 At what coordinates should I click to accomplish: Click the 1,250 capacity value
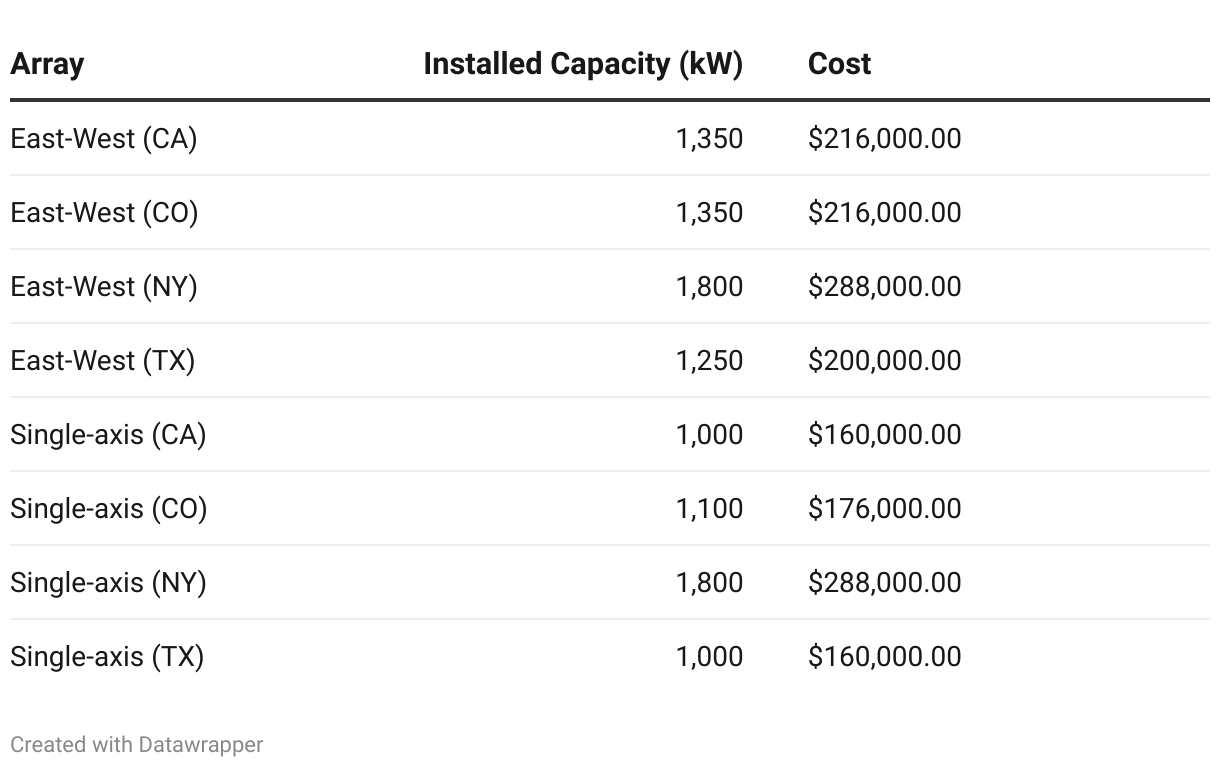point(709,361)
